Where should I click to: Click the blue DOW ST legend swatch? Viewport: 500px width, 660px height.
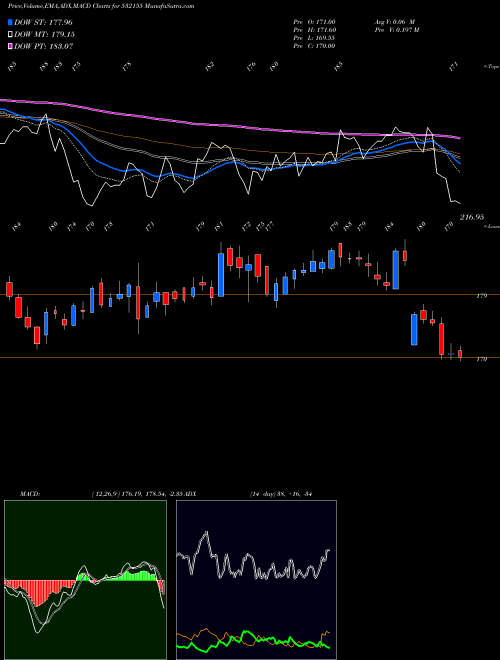(10, 22)
